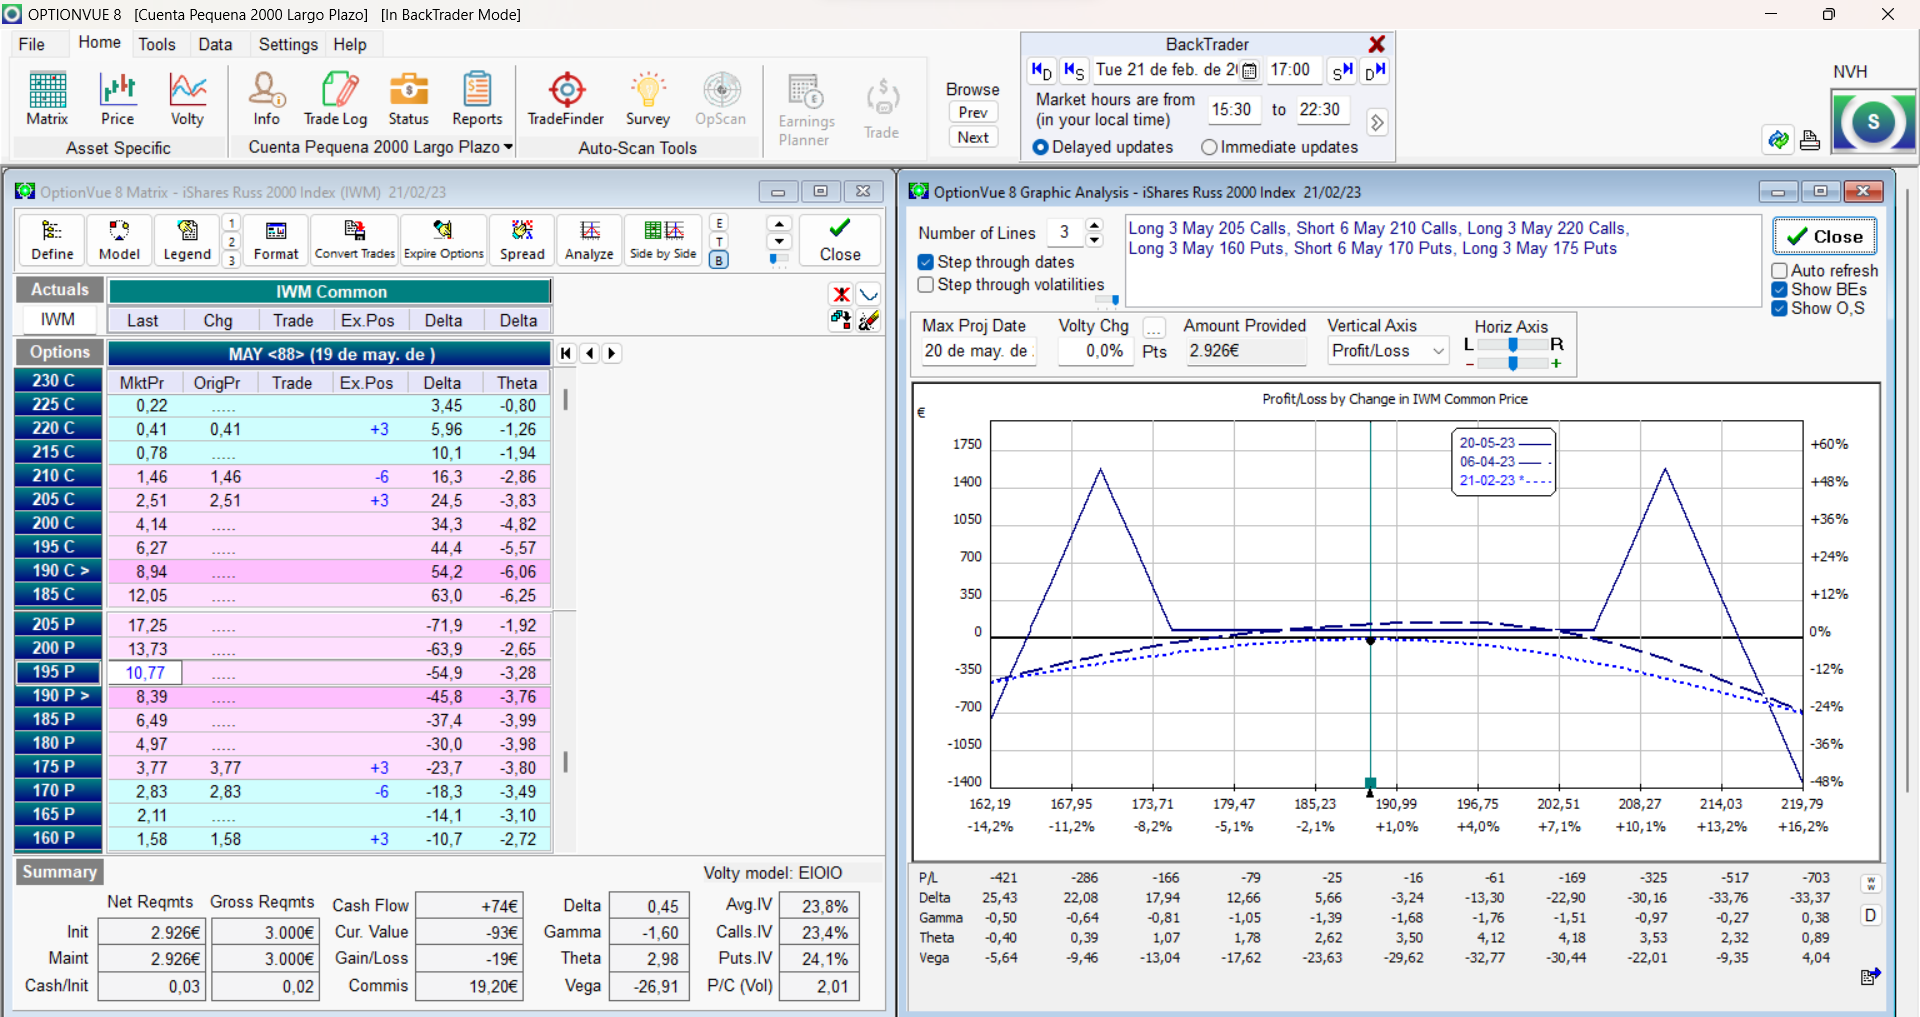Expand BackTrader panel chevron

tap(1377, 122)
